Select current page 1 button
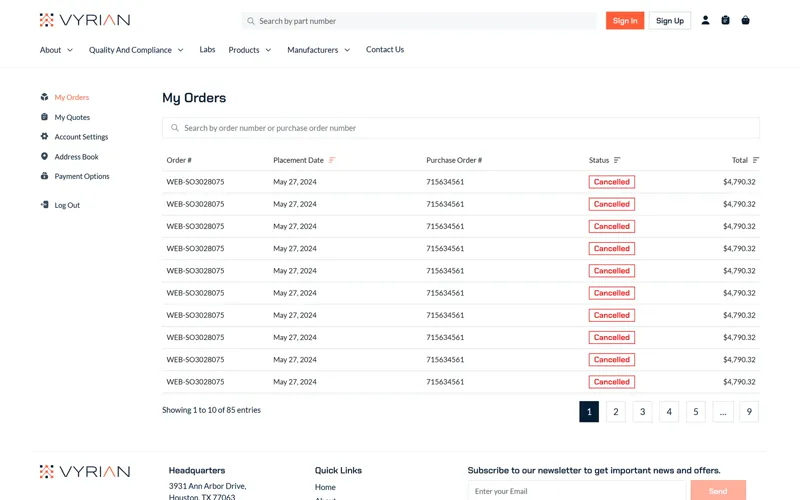 pyautogui.click(x=589, y=412)
